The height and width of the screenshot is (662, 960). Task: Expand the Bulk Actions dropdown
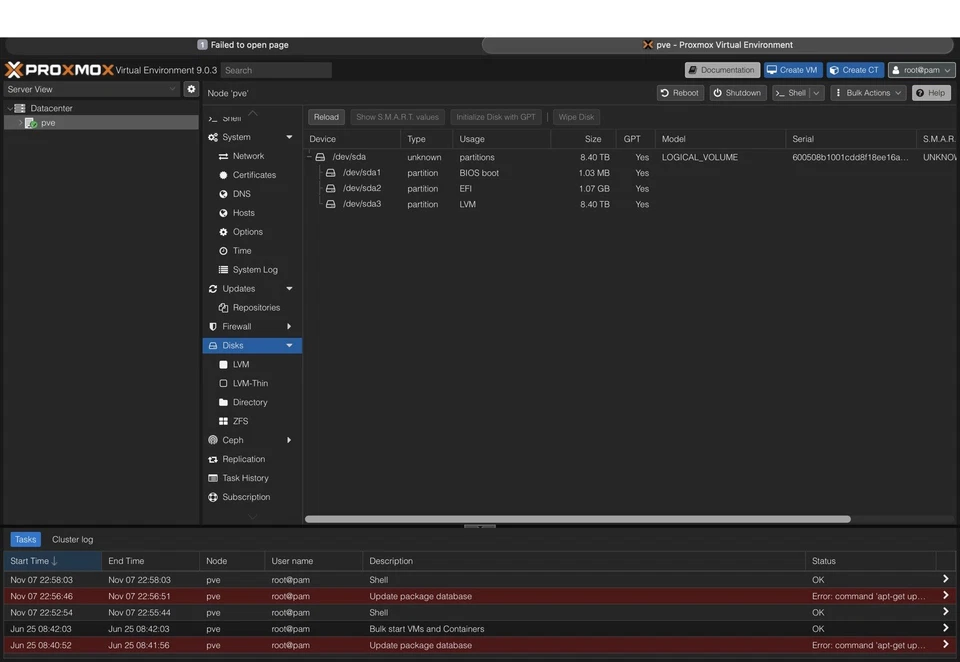(x=868, y=93)
